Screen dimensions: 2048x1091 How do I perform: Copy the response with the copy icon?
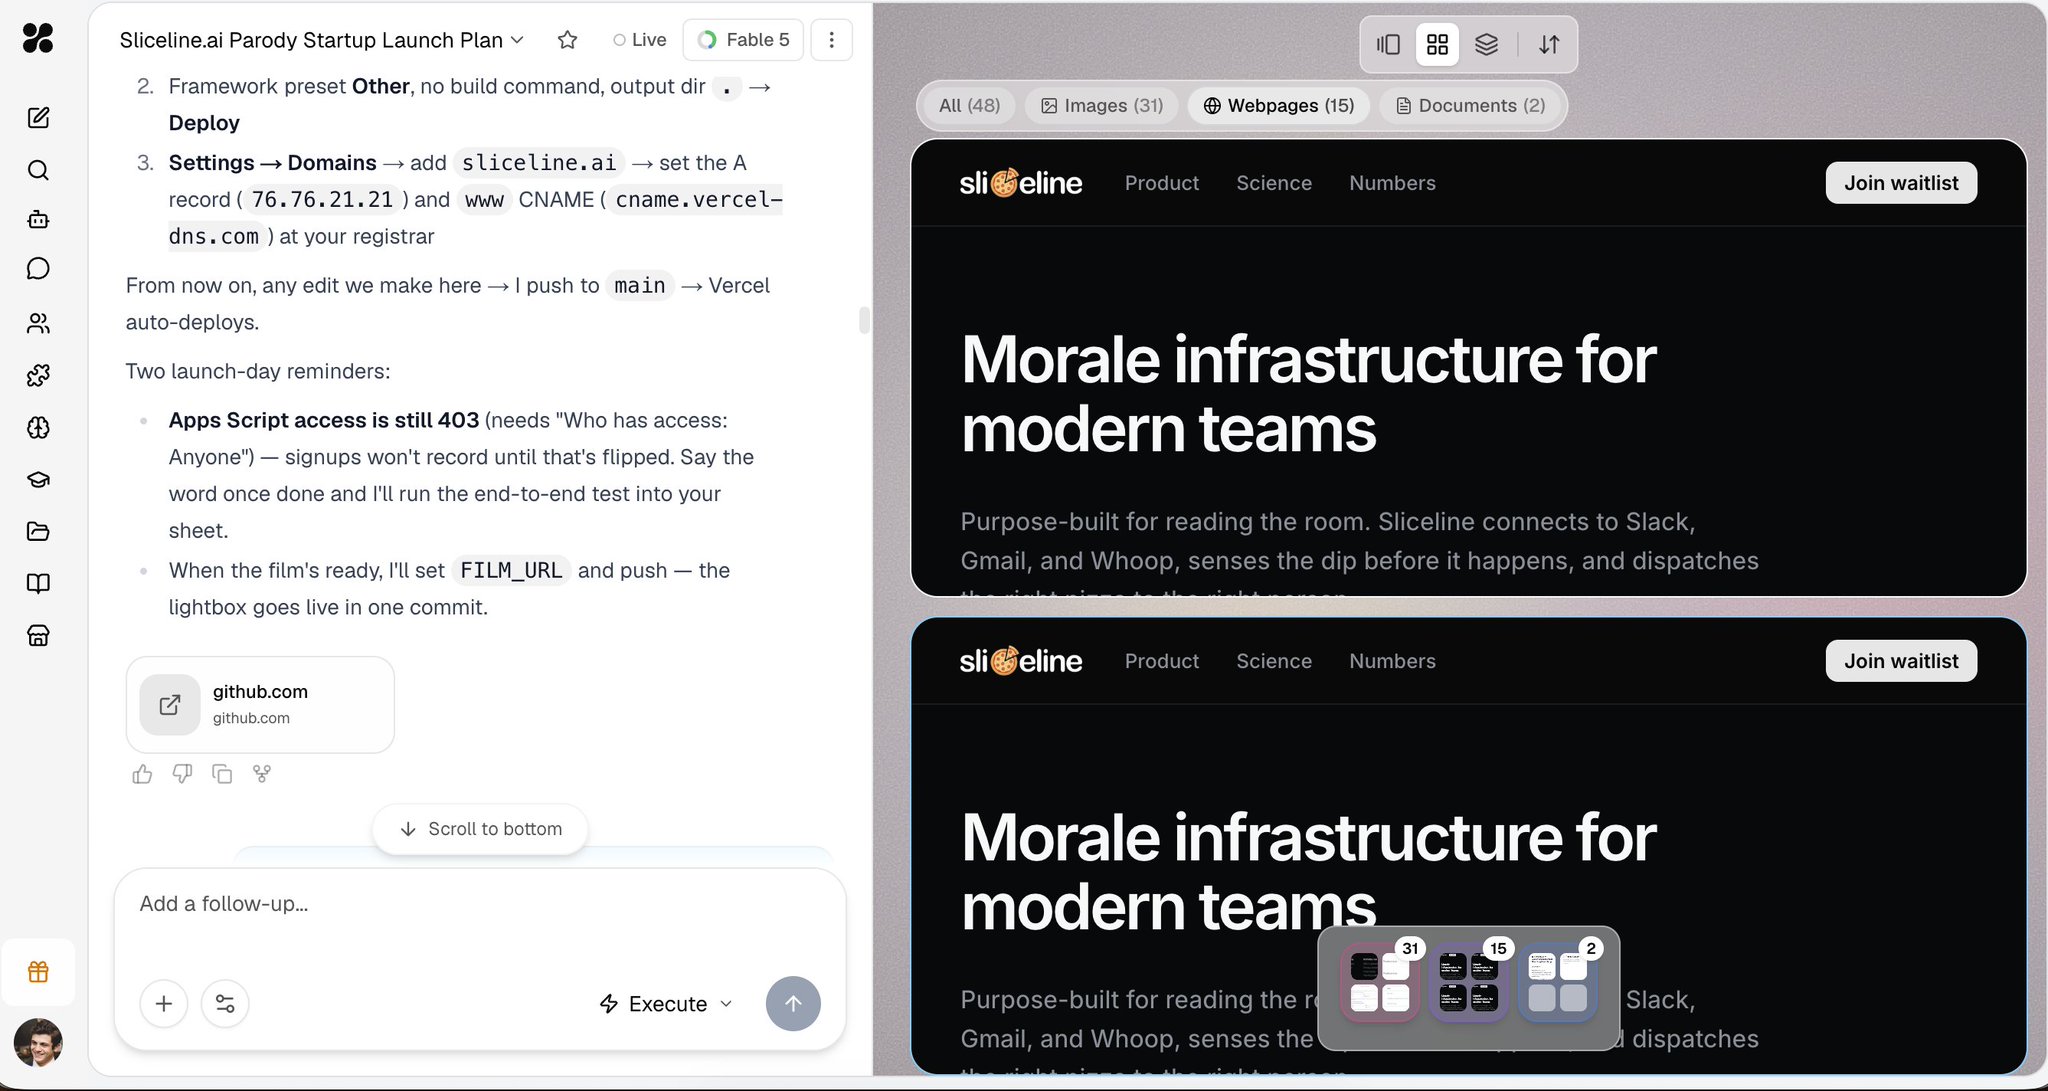(x=222, y=774)
